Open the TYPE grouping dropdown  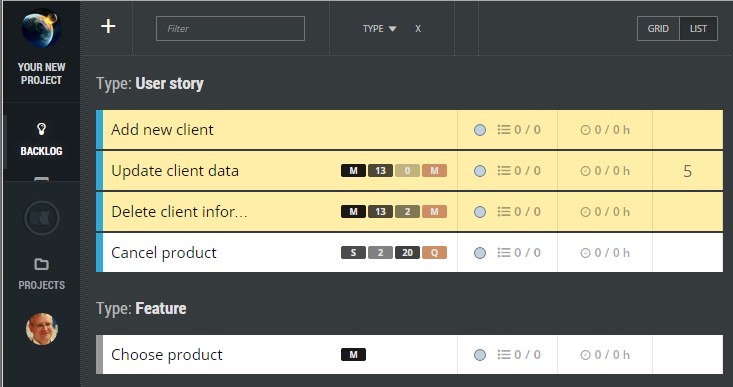coord(379,29)
